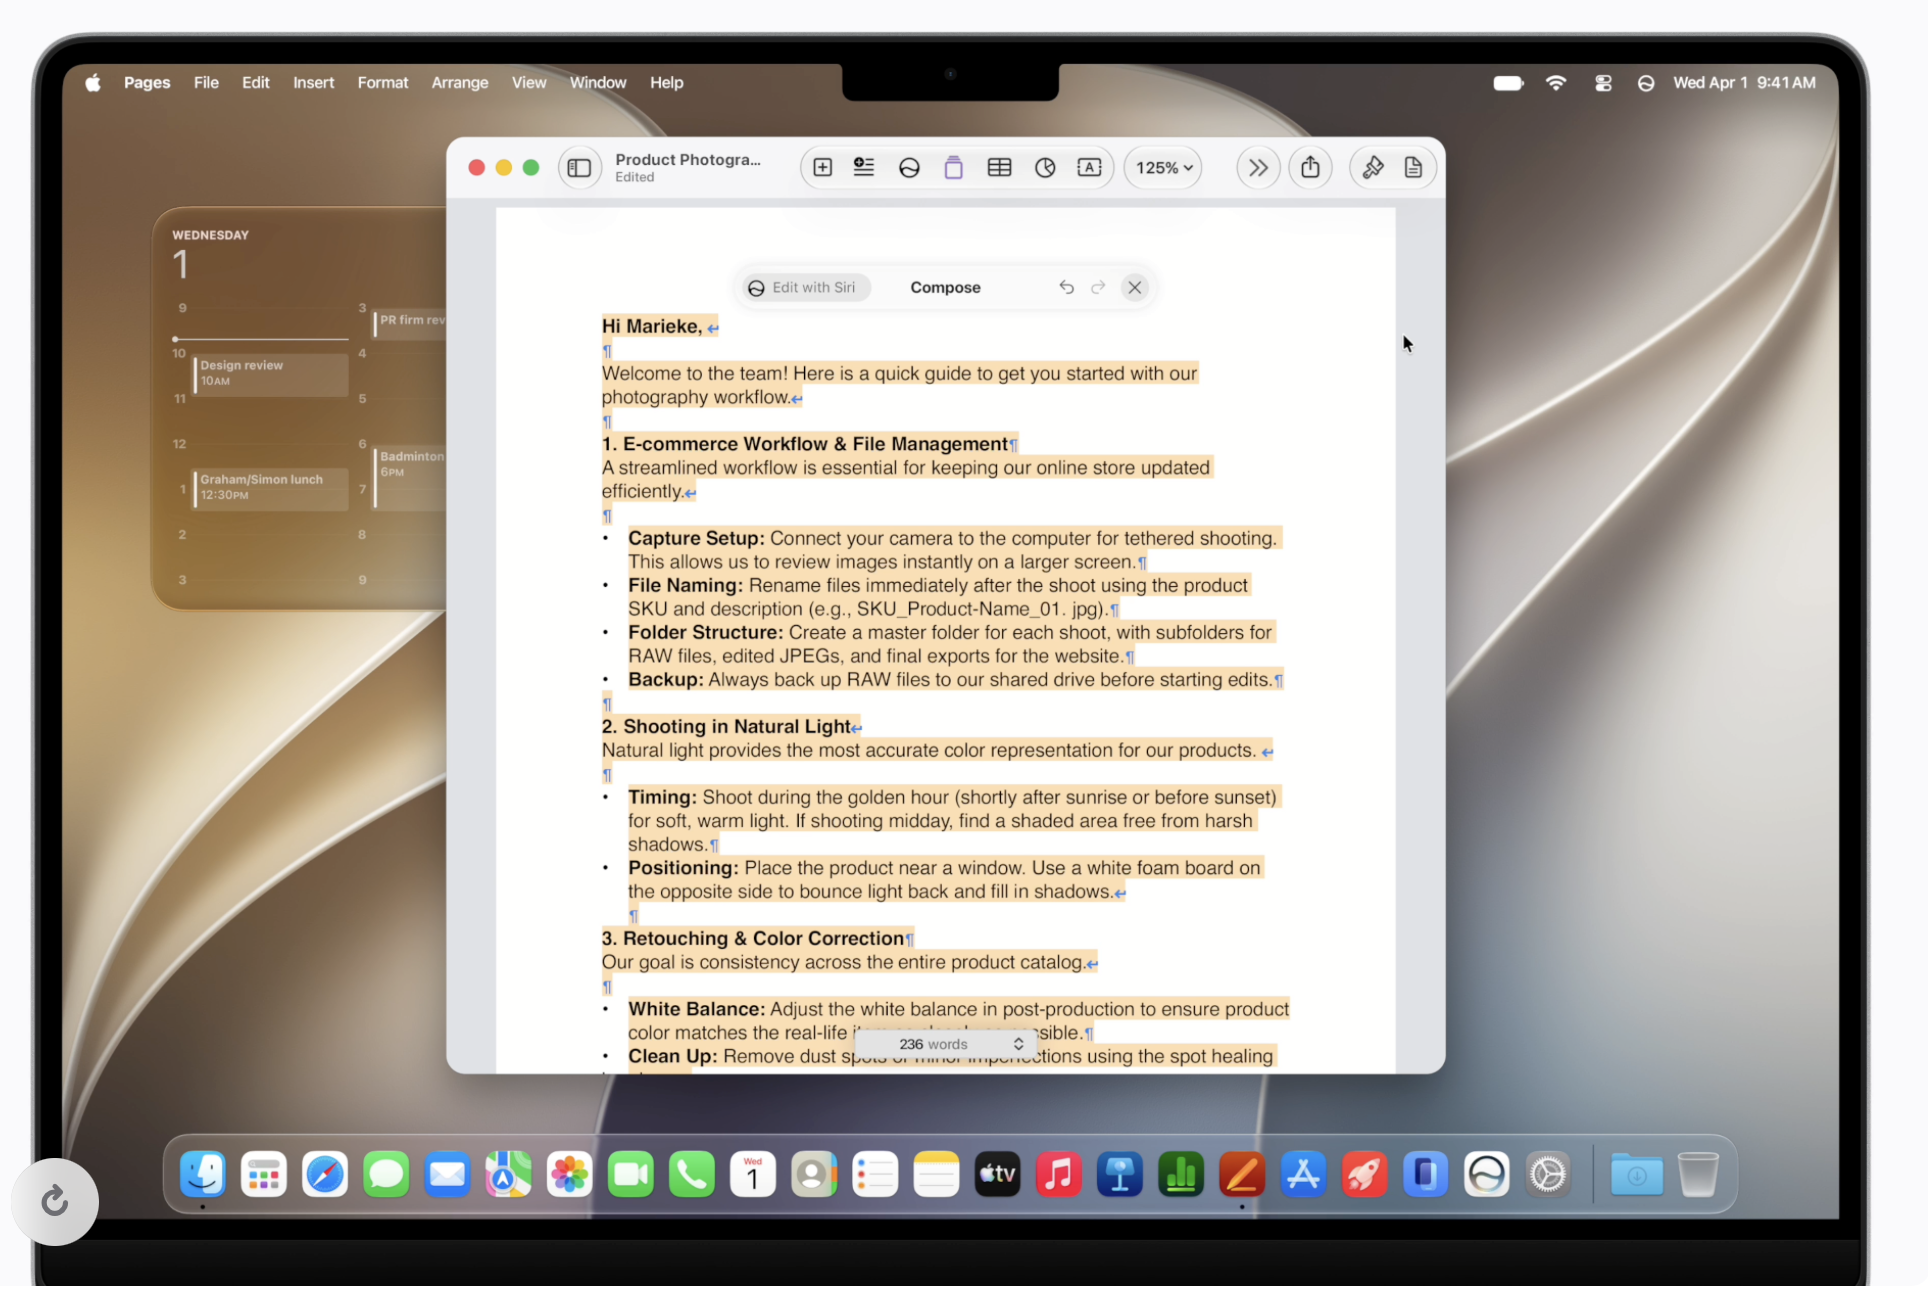This screenshot has height=1304, width=1928.
Task: Open the Arrange menu
Action: tap(460, 83)
